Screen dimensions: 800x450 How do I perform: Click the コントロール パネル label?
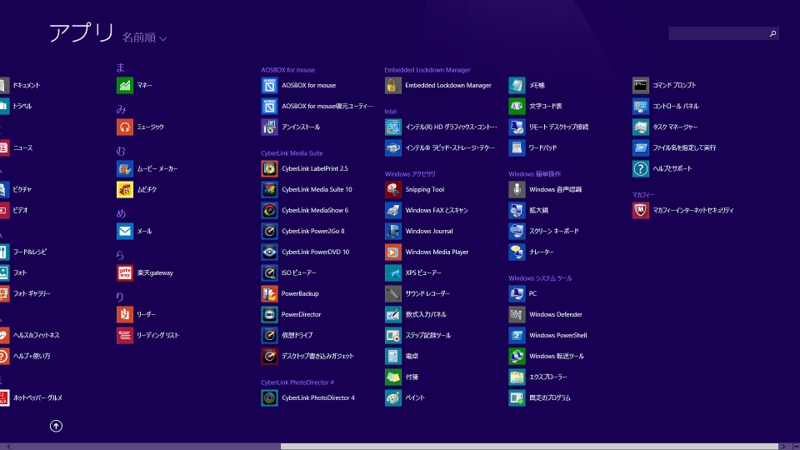676,106
